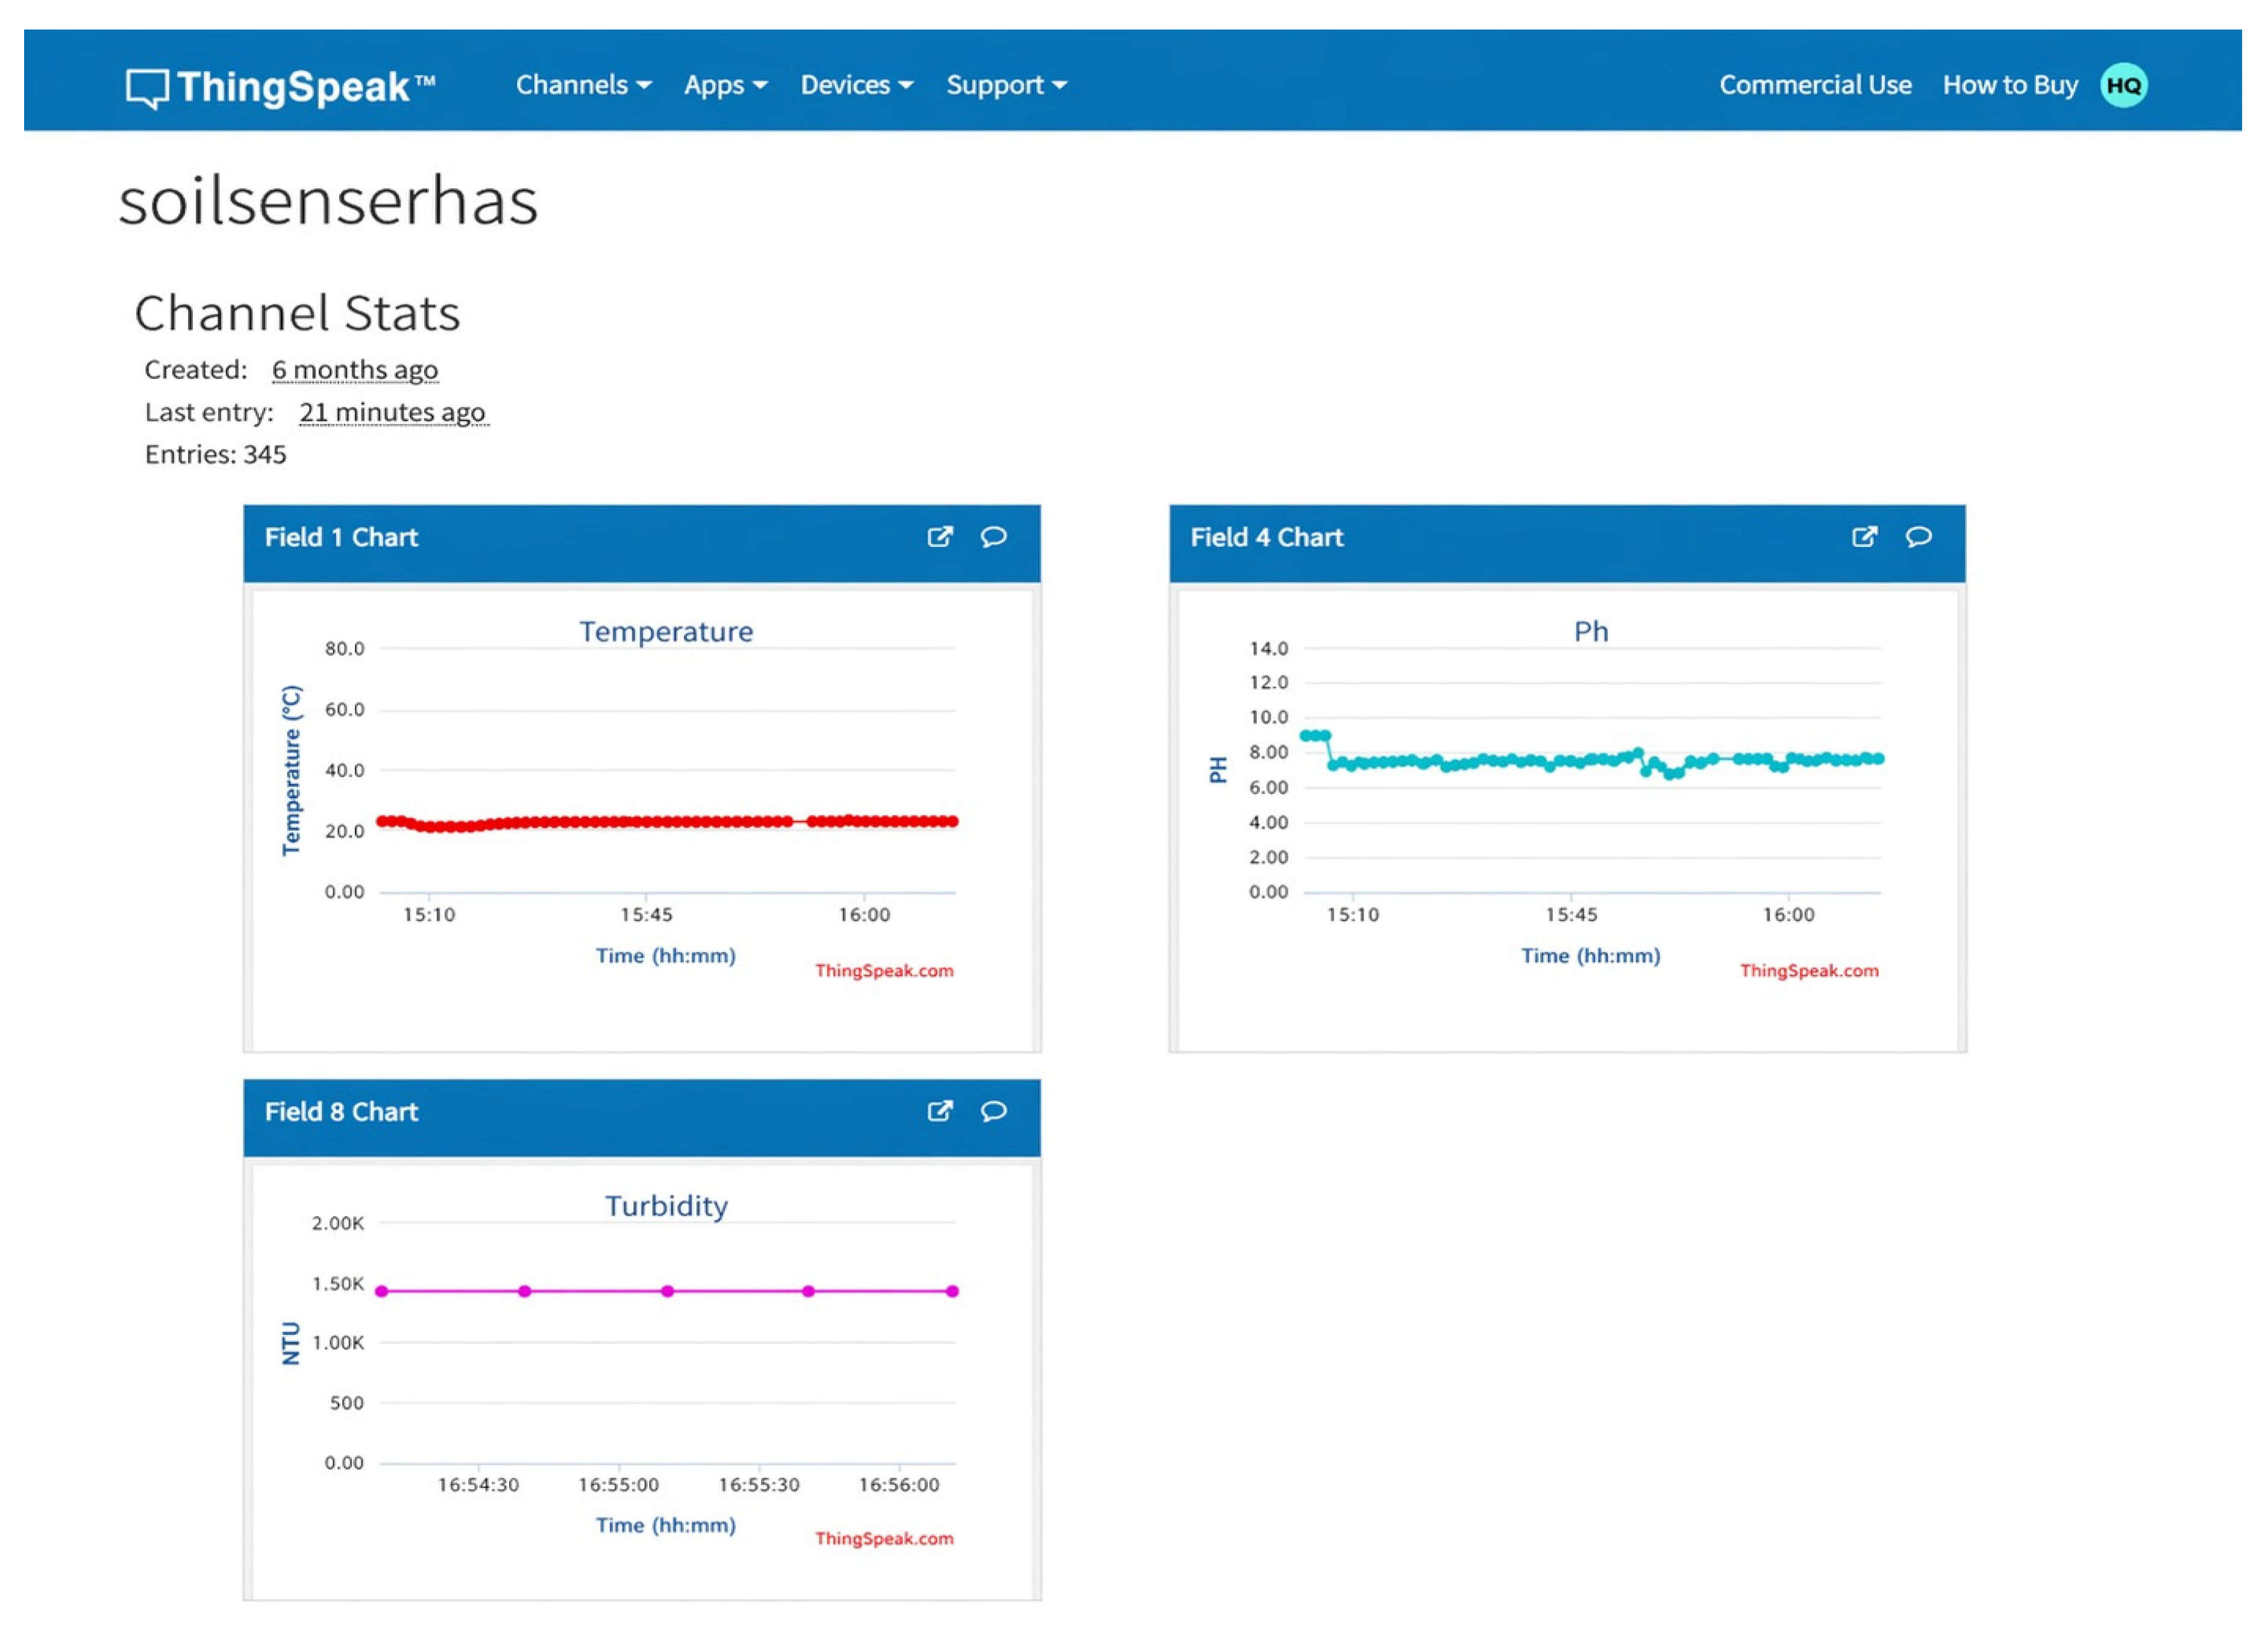Click the Field 8 Chart speech bubble icon

993,1111
